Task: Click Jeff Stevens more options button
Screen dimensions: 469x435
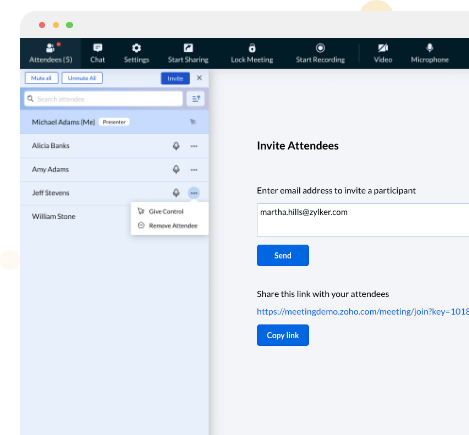Action: click(x=194, y=193)
